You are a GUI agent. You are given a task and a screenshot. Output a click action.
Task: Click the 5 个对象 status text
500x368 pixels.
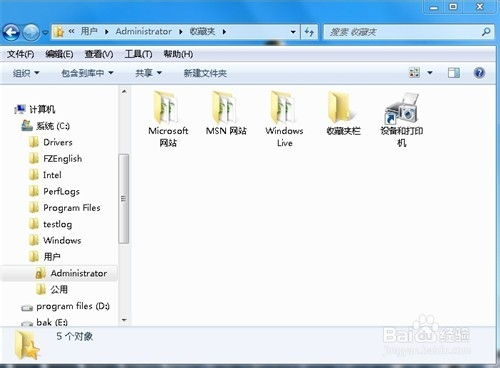tap(74, 336)
